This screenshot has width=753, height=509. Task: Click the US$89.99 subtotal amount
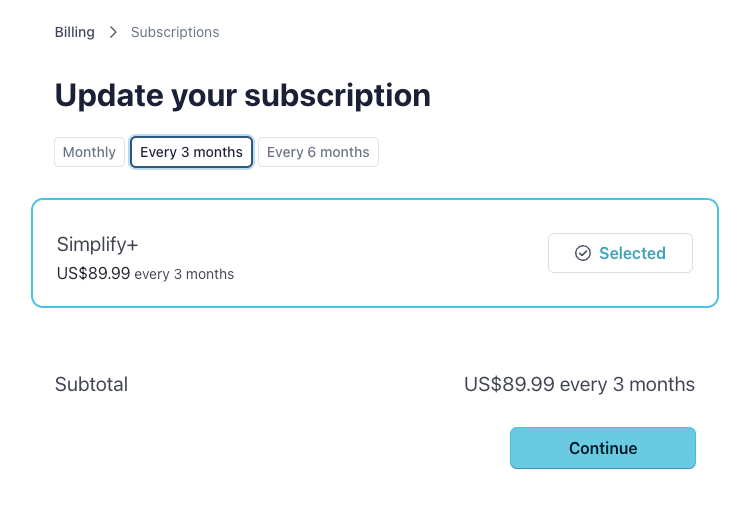[509, 384]
